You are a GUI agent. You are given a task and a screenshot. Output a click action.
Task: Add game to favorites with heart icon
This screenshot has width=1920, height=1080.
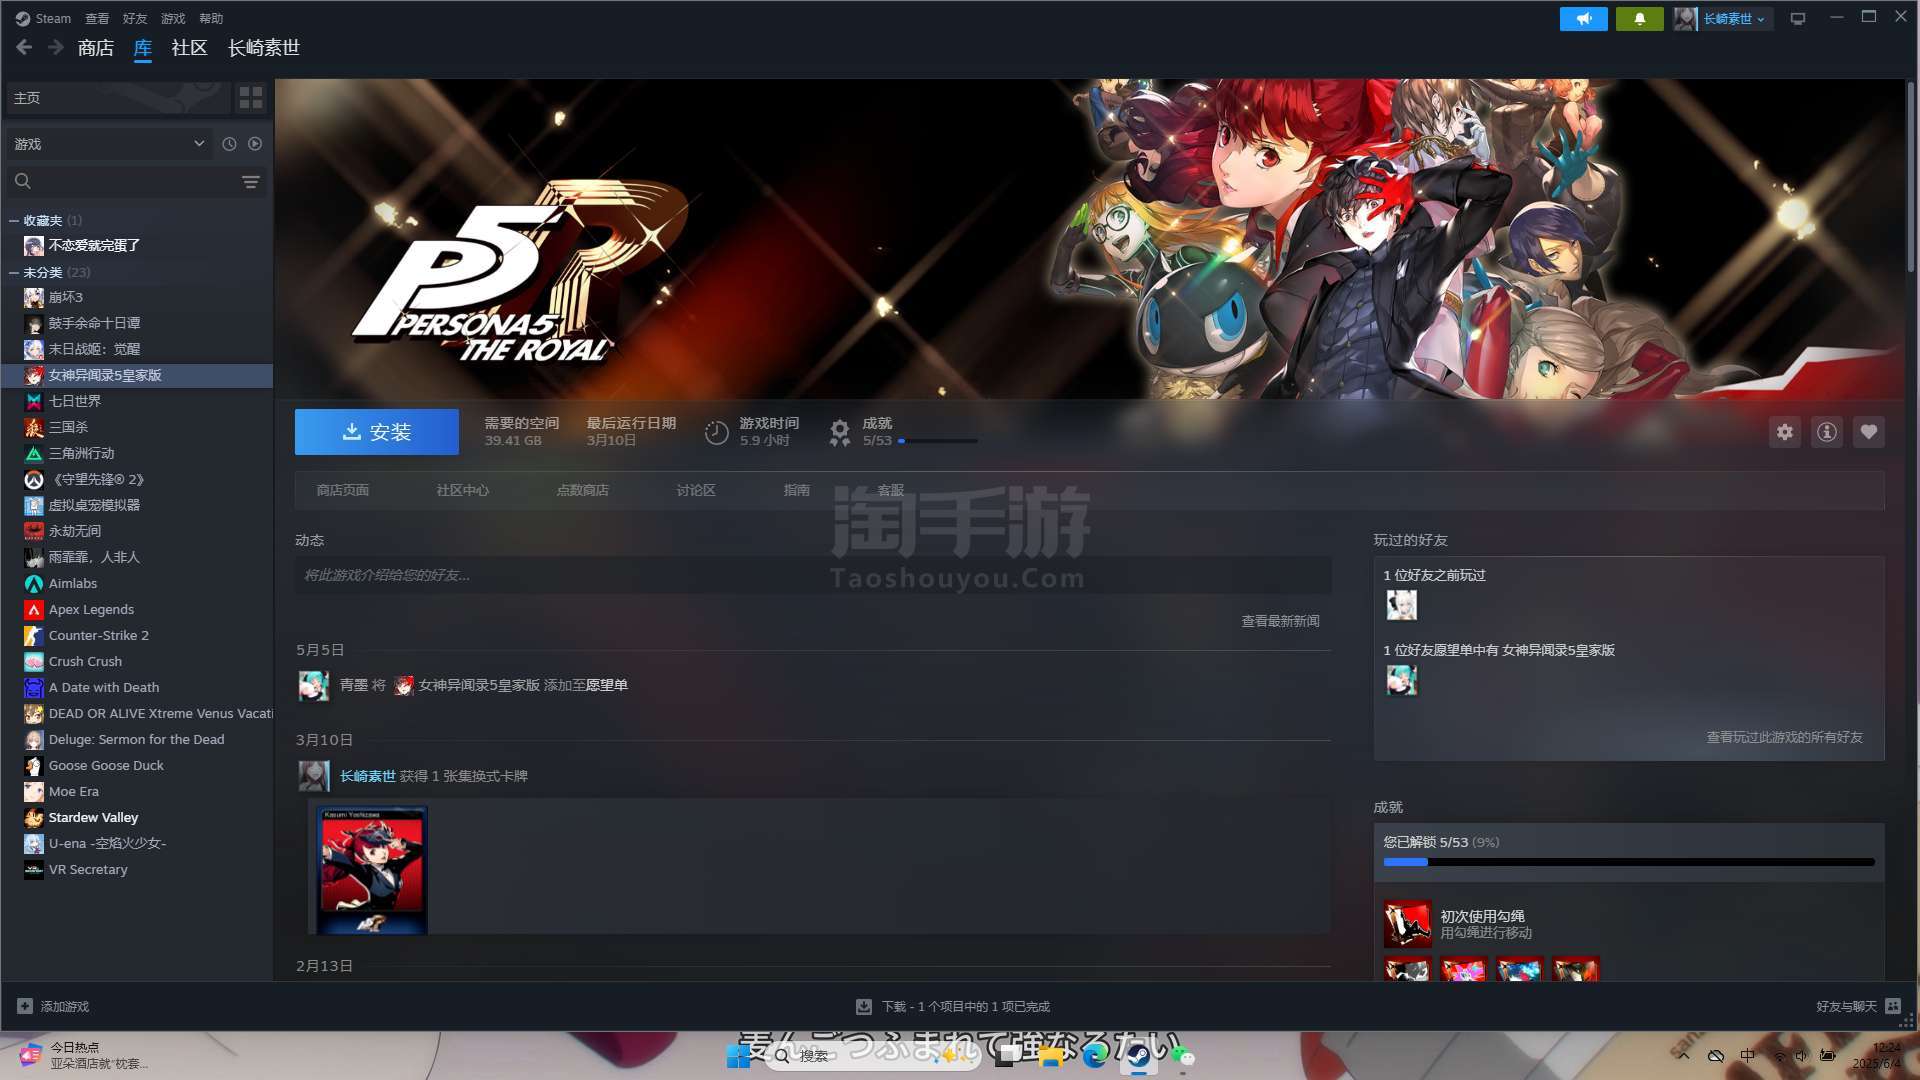1869,432
